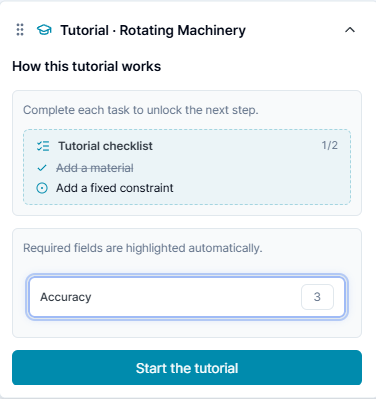The height and width of the screenshot is (399, 376).
Task: Open the completed Add a material task
Action: click(95, 168)
